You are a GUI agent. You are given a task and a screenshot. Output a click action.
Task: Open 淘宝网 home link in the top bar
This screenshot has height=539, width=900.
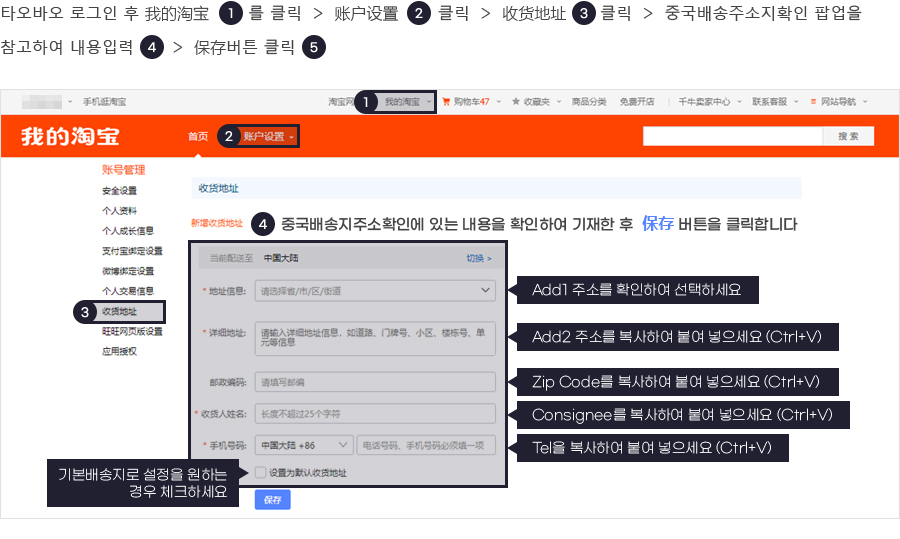click(x=340, y=102)
